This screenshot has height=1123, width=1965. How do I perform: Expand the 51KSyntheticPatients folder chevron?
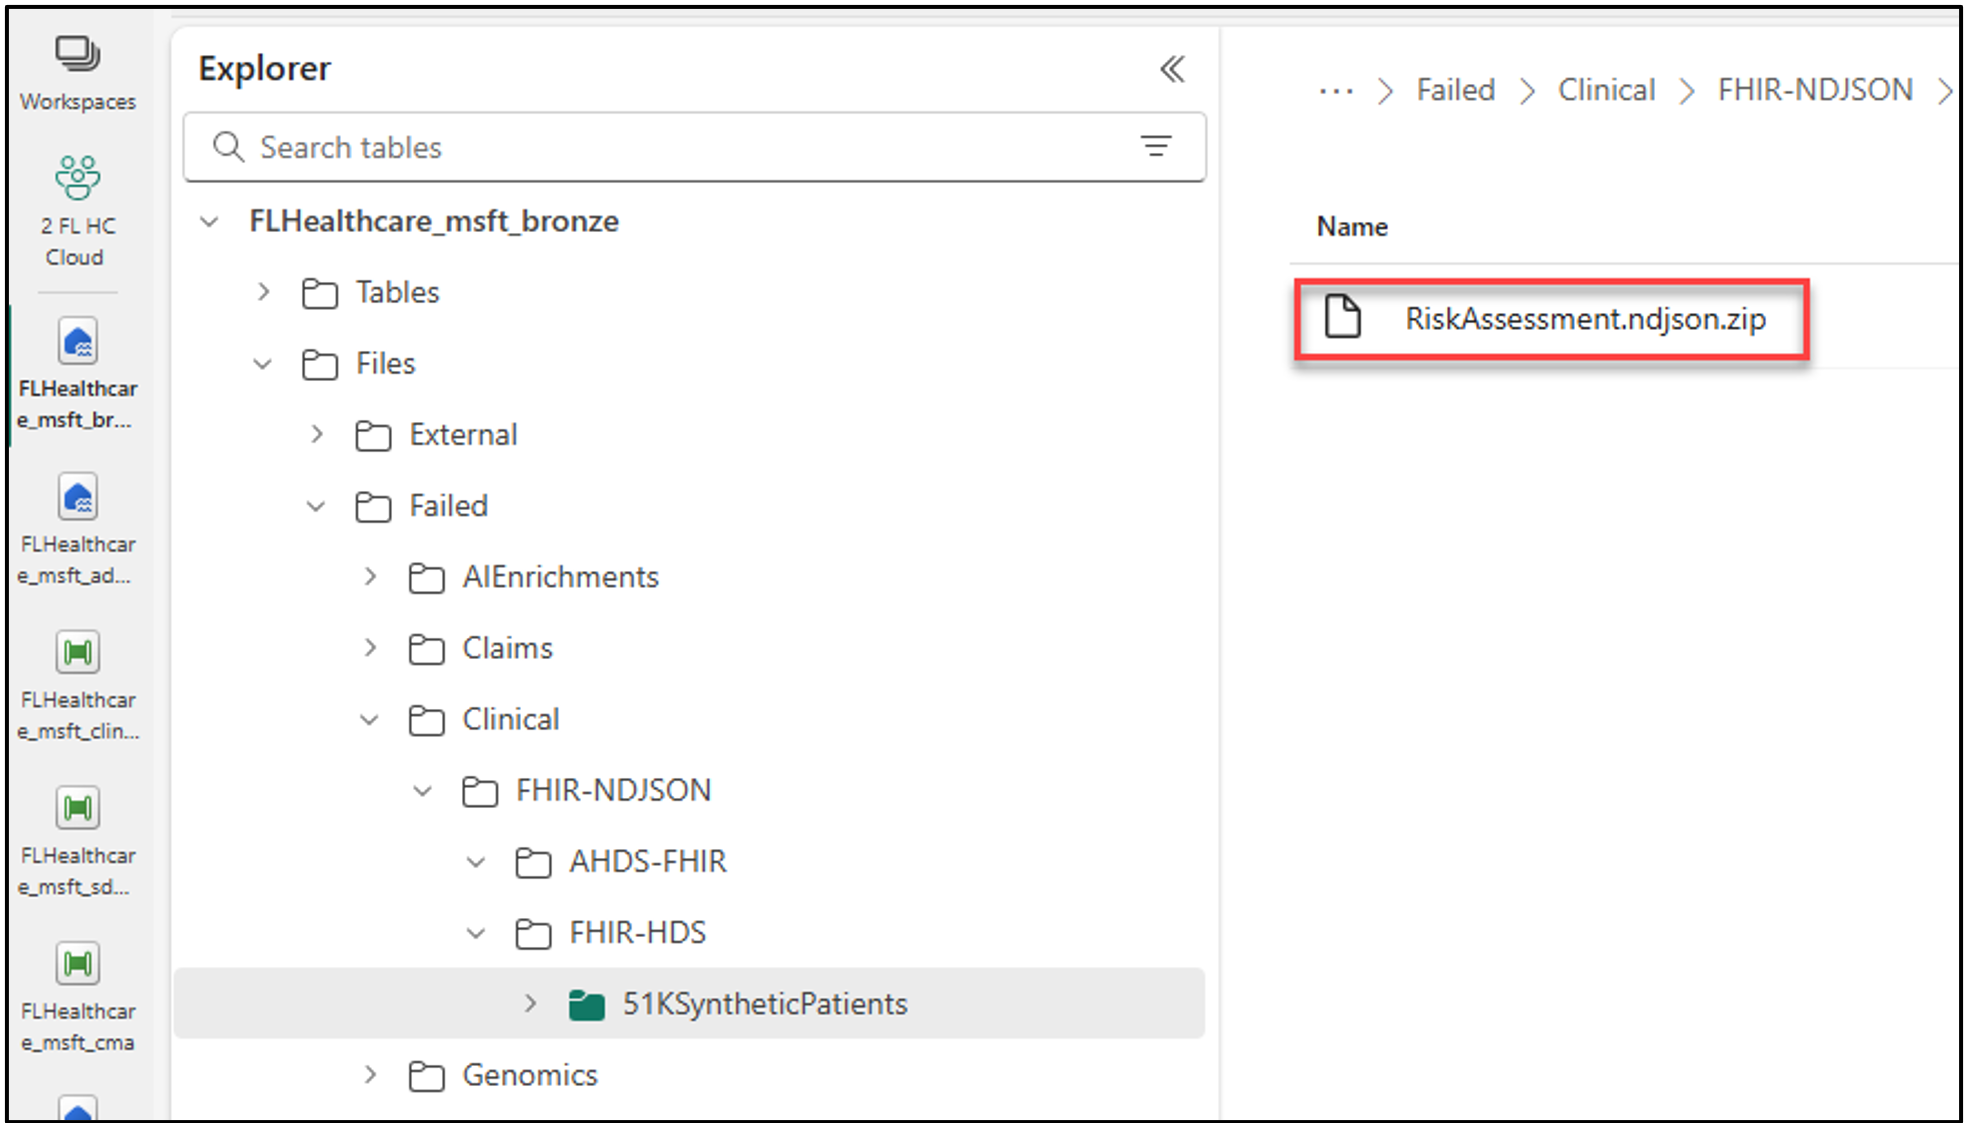[530, 1003]
